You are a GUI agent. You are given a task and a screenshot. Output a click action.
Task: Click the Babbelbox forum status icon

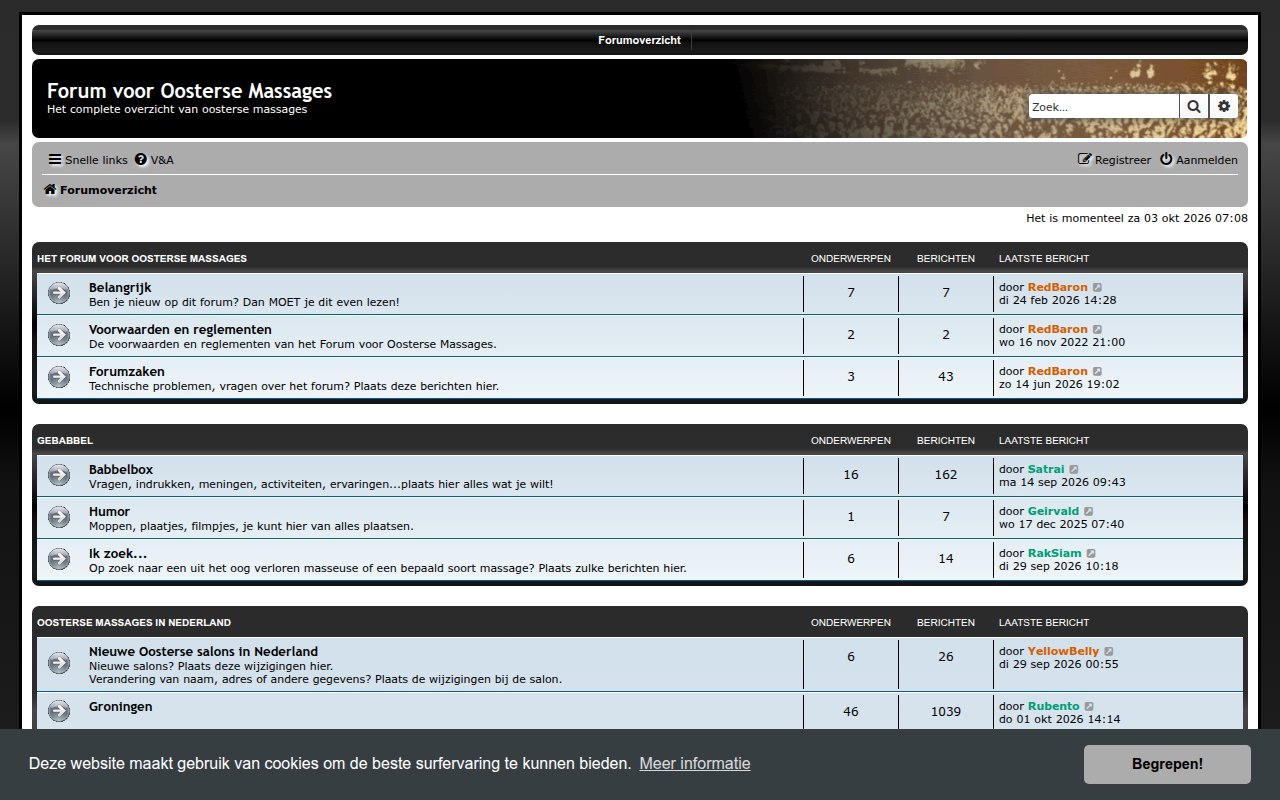59,474
